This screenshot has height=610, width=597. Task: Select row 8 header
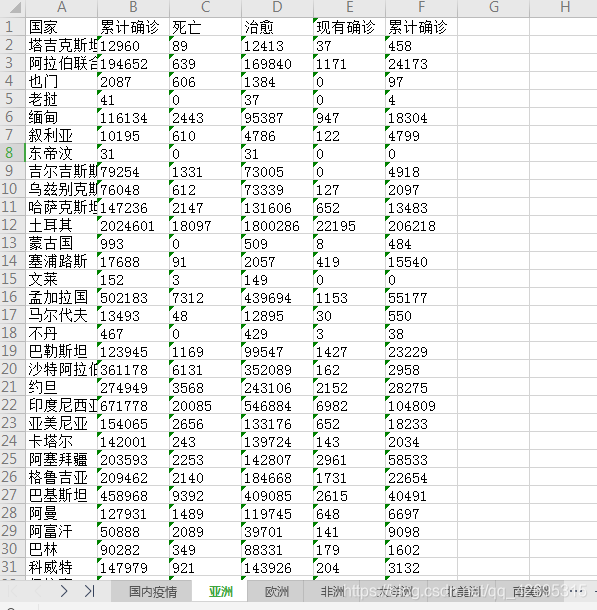(x=13, y=153)
